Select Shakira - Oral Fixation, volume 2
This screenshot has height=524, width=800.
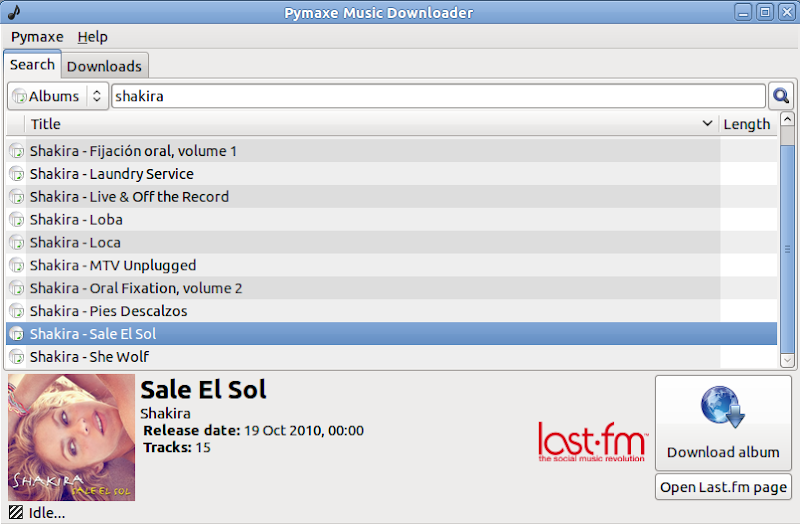pos(391,288)
